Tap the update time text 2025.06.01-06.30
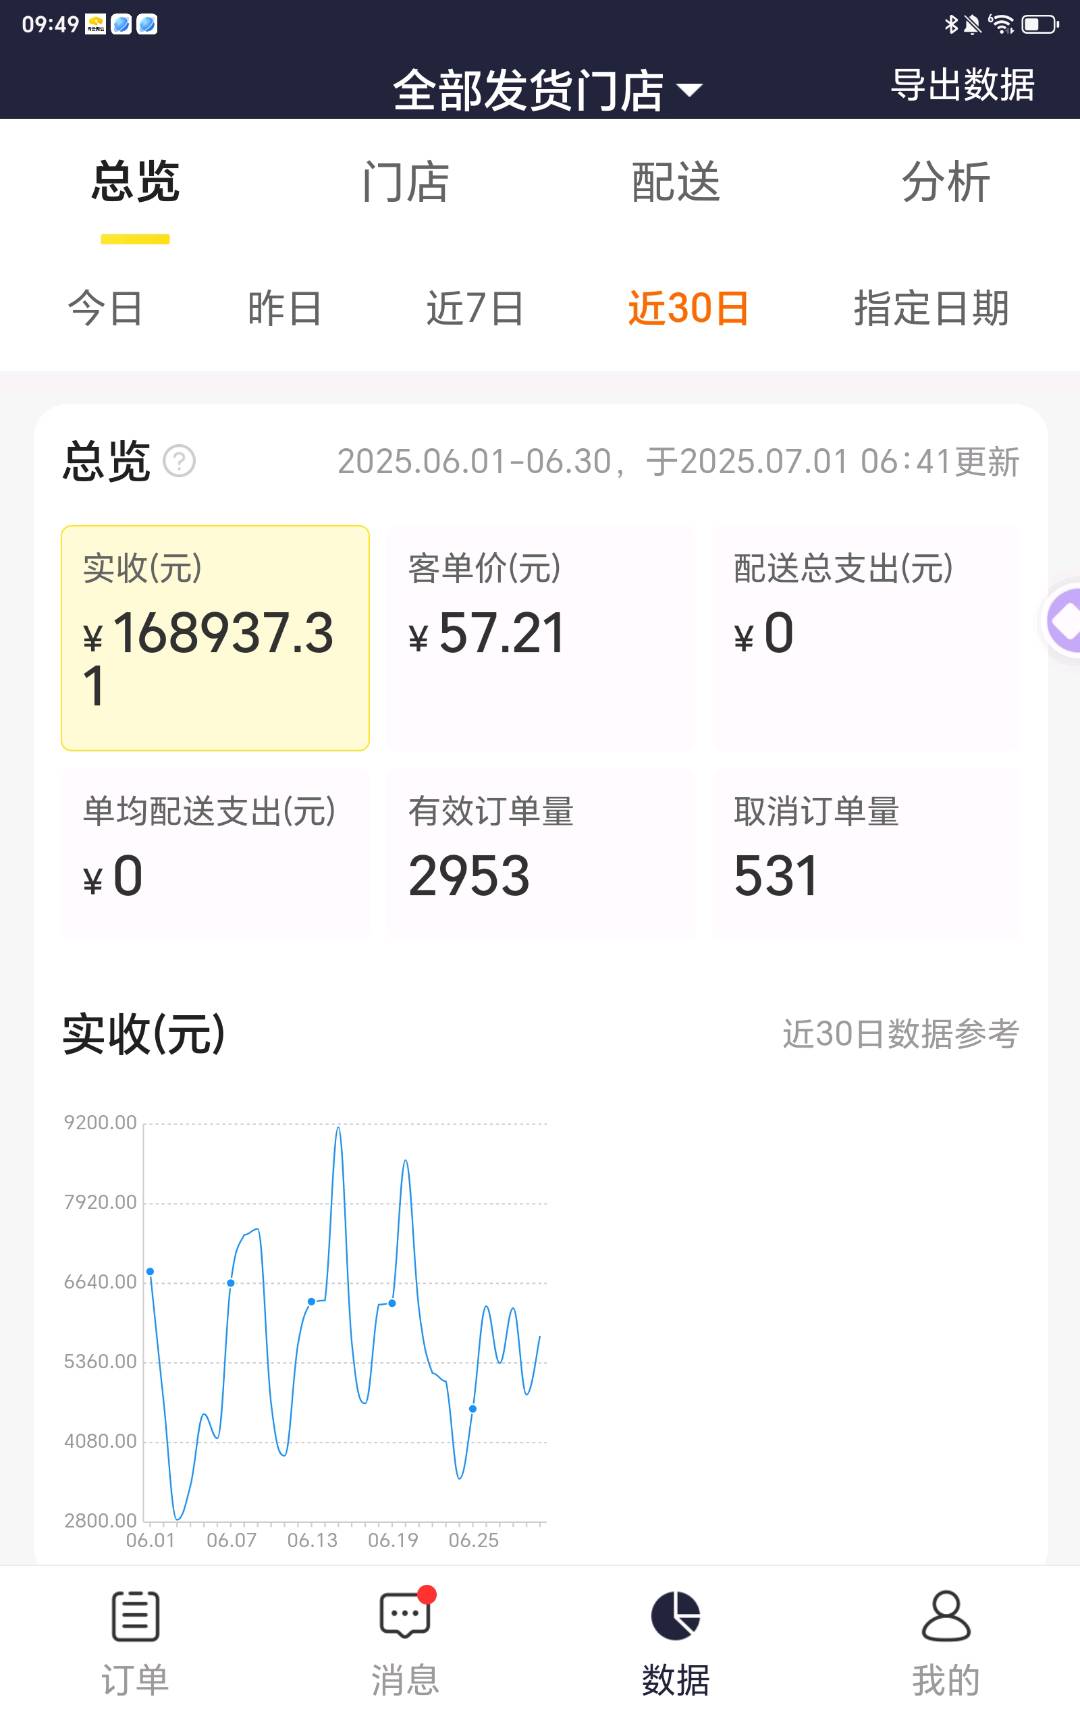Viewport: 1080px width, 1728px height. (678, 462)
